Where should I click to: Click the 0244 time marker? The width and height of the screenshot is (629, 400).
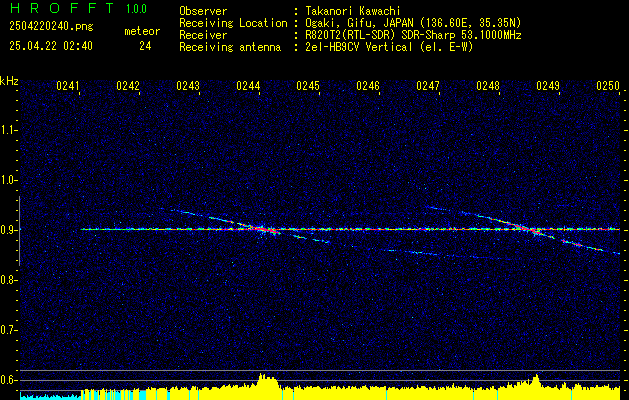tap(248, 86)
